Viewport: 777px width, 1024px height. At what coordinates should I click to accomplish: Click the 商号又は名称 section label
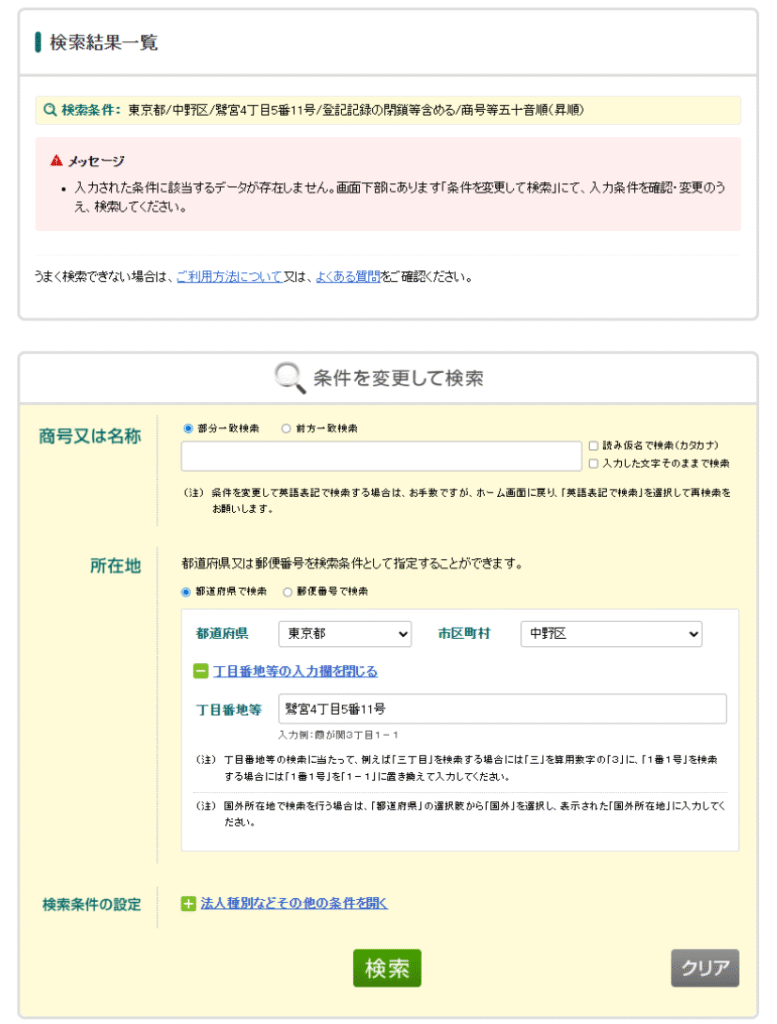[x=90, y=436]
